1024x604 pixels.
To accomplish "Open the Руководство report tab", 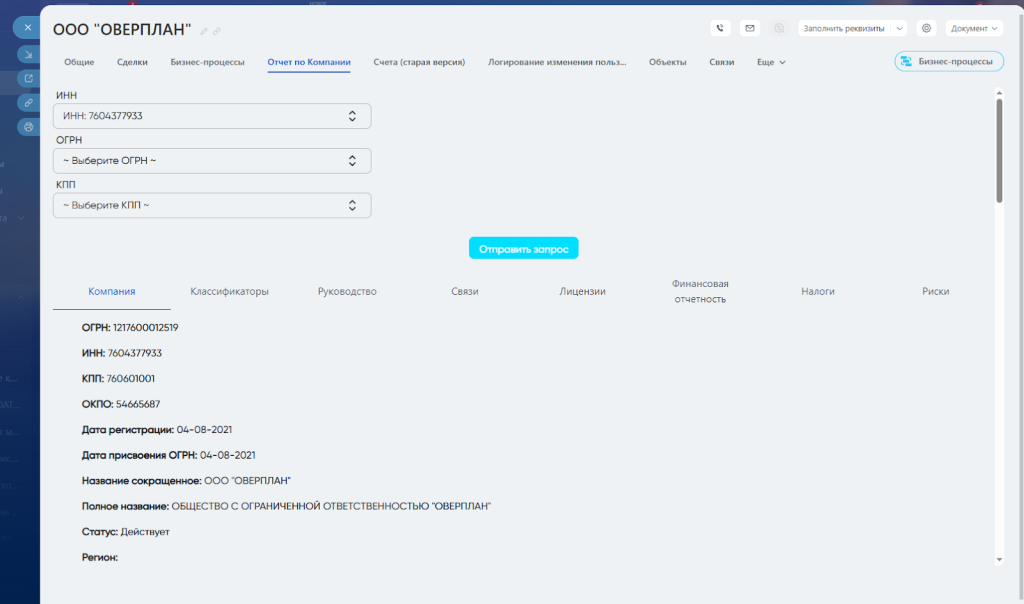I will (346, 291).
